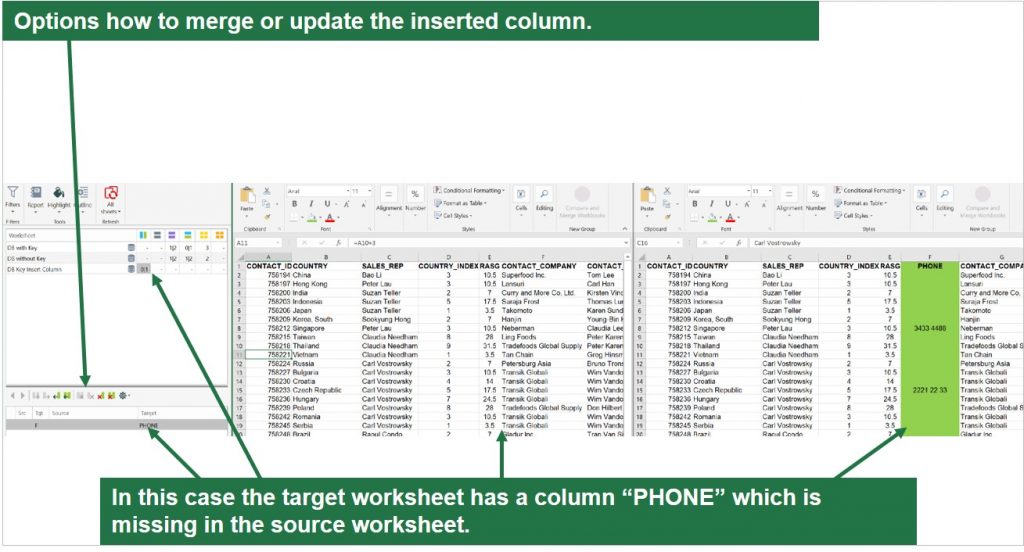Click the Cut scissors icon in right workbook
Image resolution: width=1024 pixels, height=552 pixels.
668,190
